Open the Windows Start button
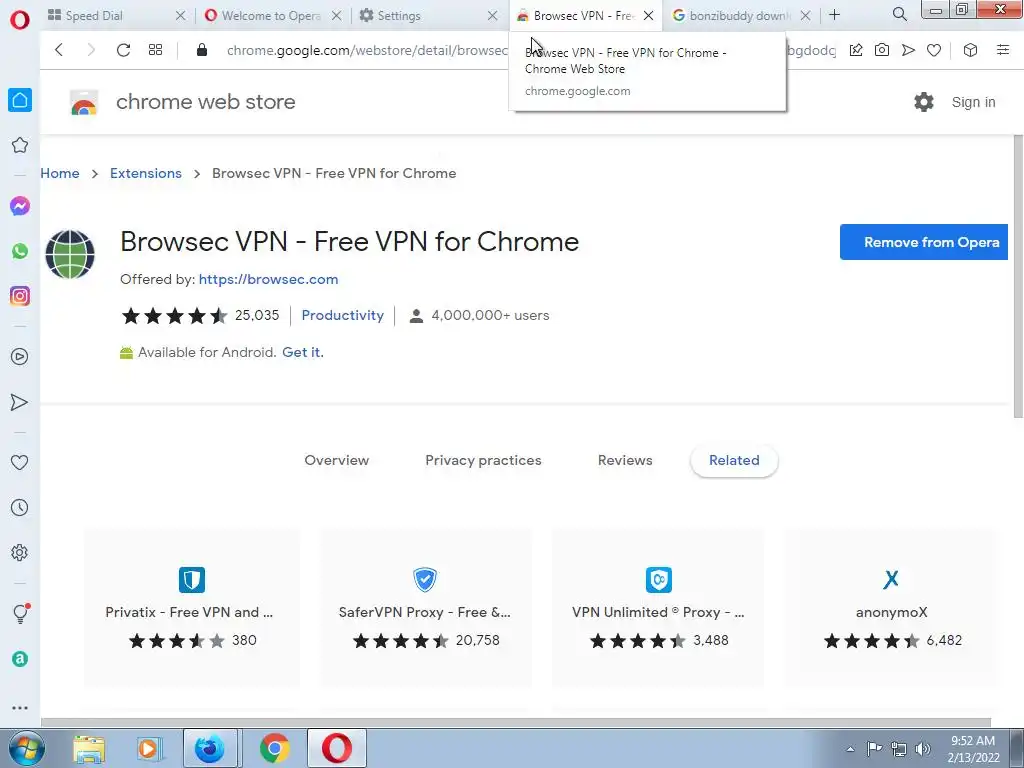Viewport: 1024px width, 768px height. point(26,748)
